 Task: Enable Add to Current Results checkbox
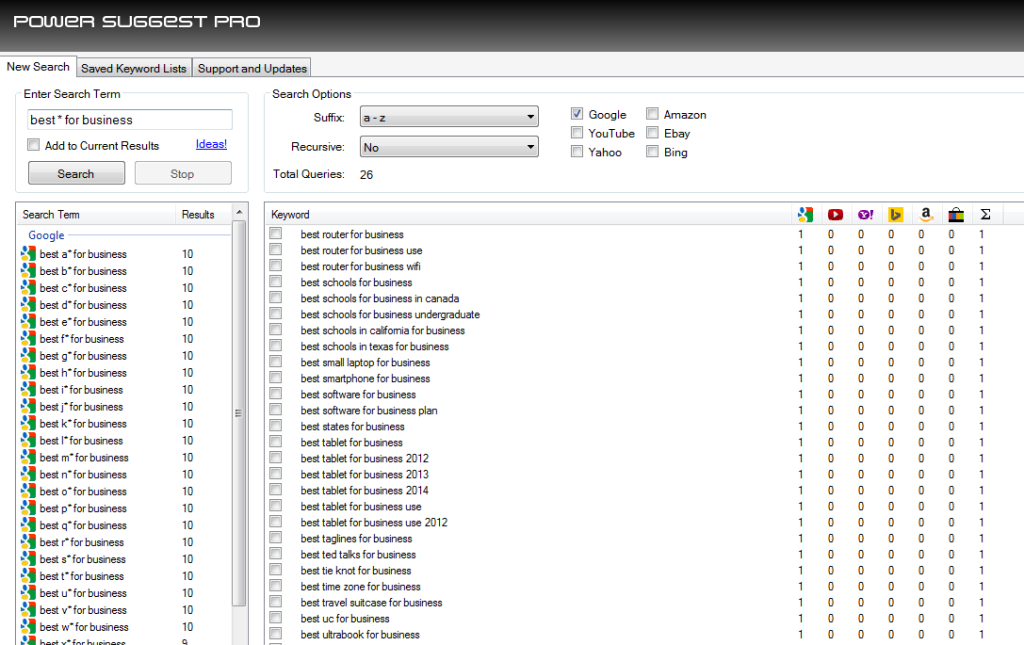(33, 145)
